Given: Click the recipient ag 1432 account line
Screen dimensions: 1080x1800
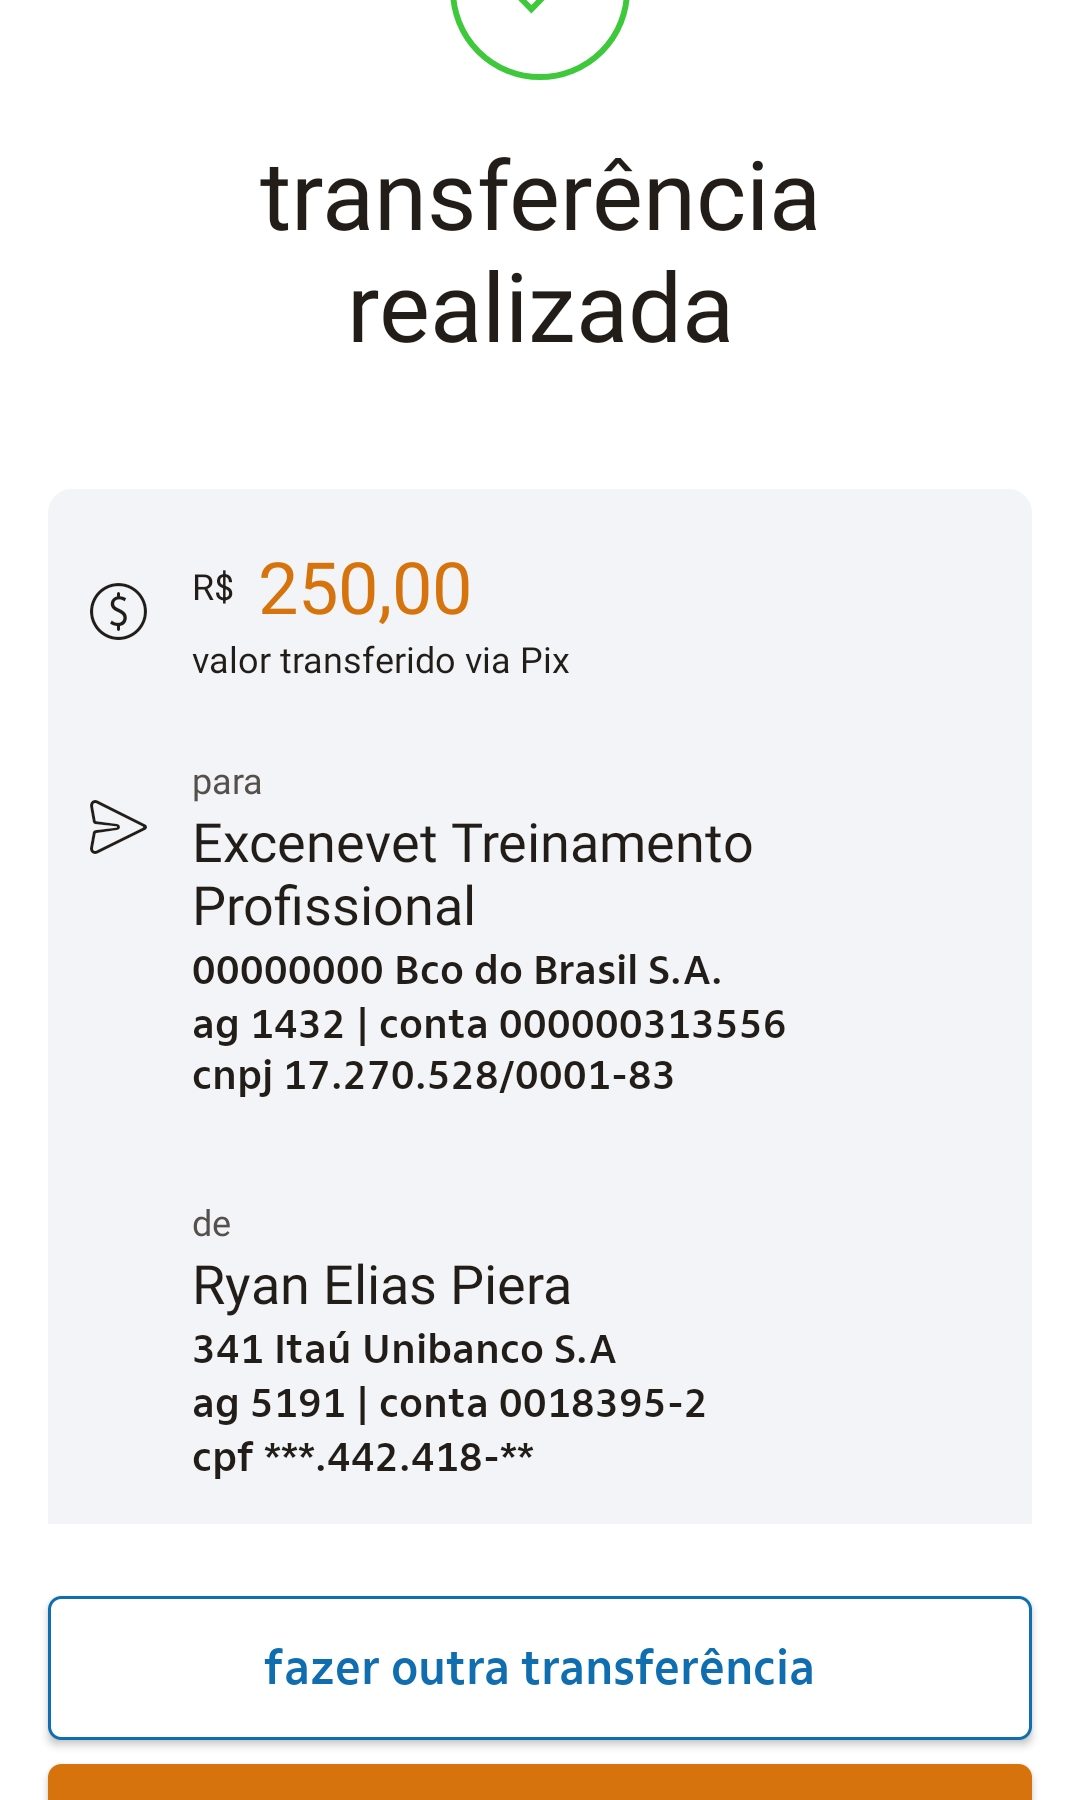Looking at the screenshot, I should 489,1024.
